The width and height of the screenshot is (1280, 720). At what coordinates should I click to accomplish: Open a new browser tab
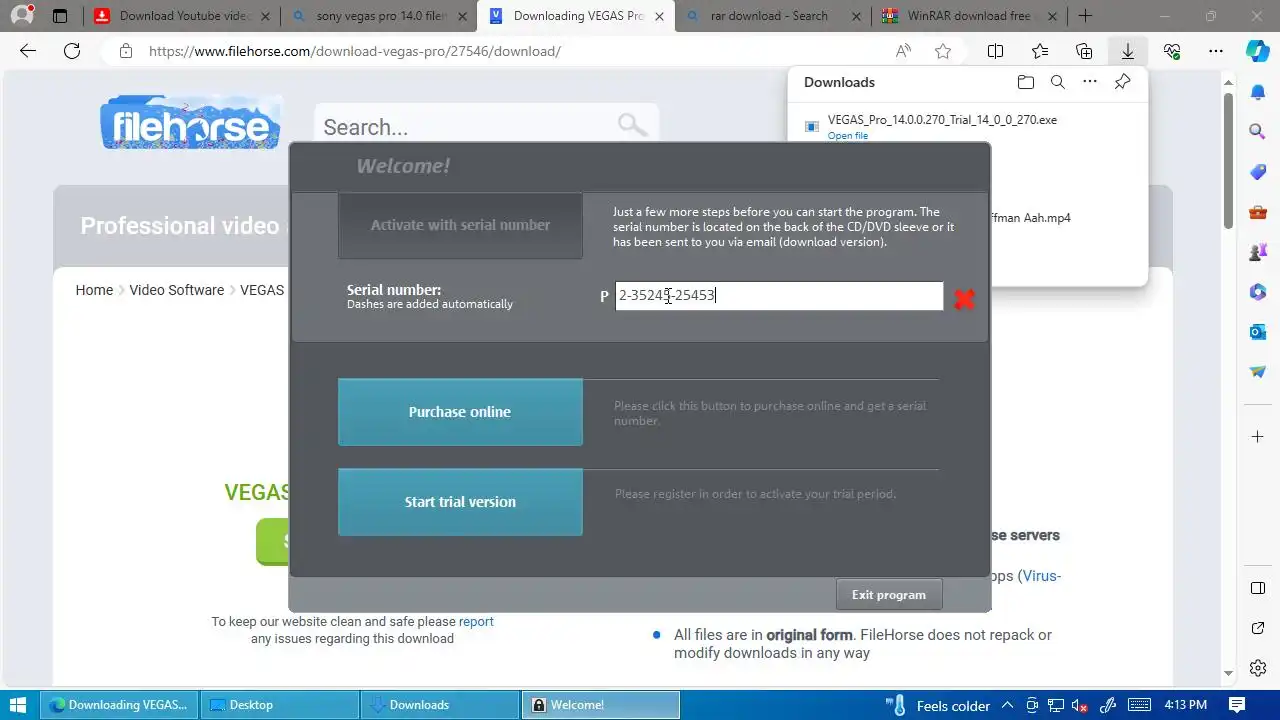click(1085, 16)
